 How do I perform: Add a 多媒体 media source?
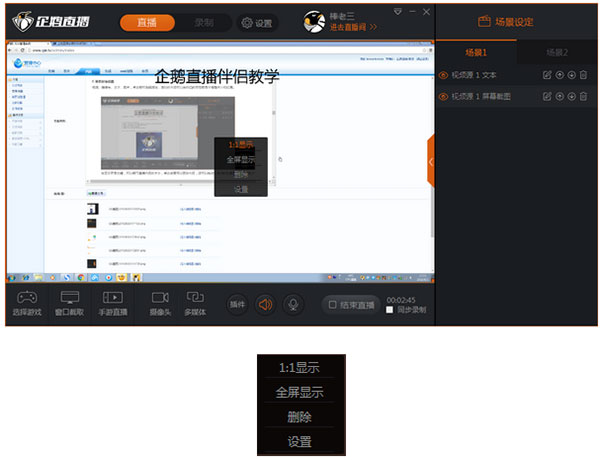[195, 304]
